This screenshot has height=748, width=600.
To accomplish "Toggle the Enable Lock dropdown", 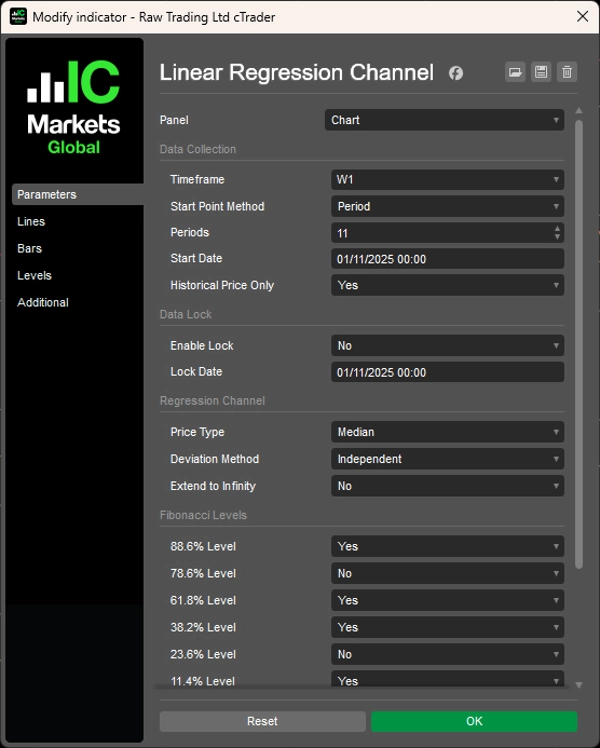I will pyautogui.click(x=447, y=346).
